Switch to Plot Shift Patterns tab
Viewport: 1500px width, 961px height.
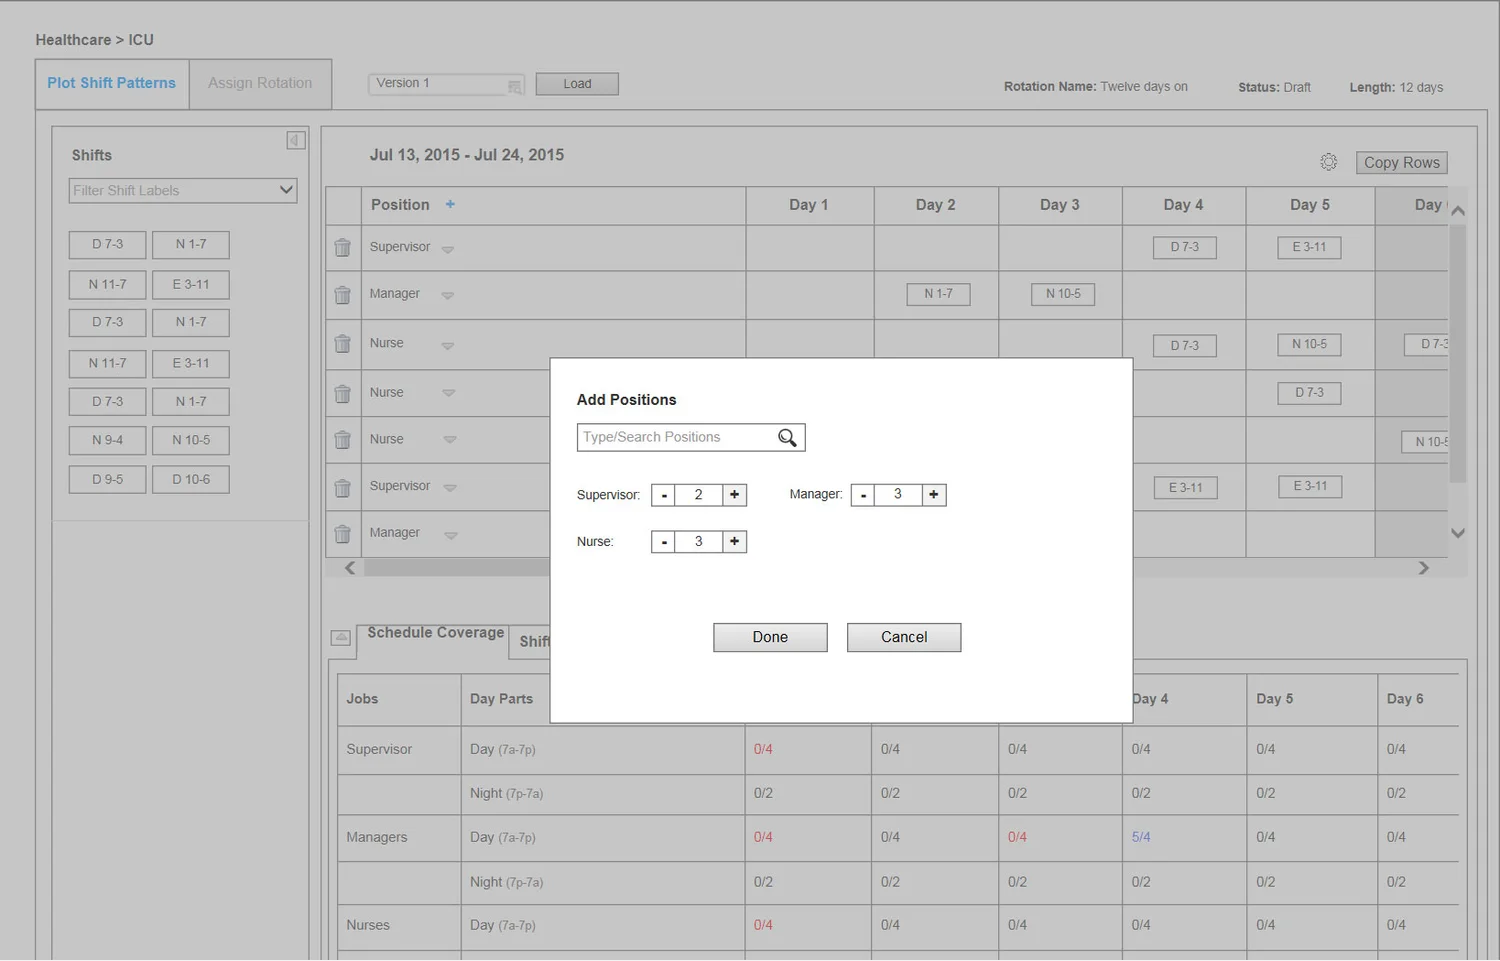point(111,83)
